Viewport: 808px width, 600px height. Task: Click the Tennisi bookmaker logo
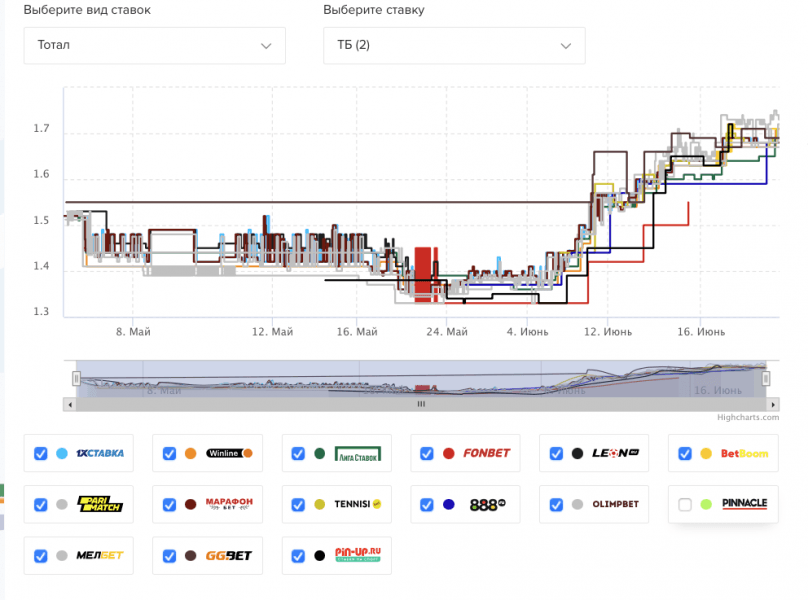(x=357, y=504)
